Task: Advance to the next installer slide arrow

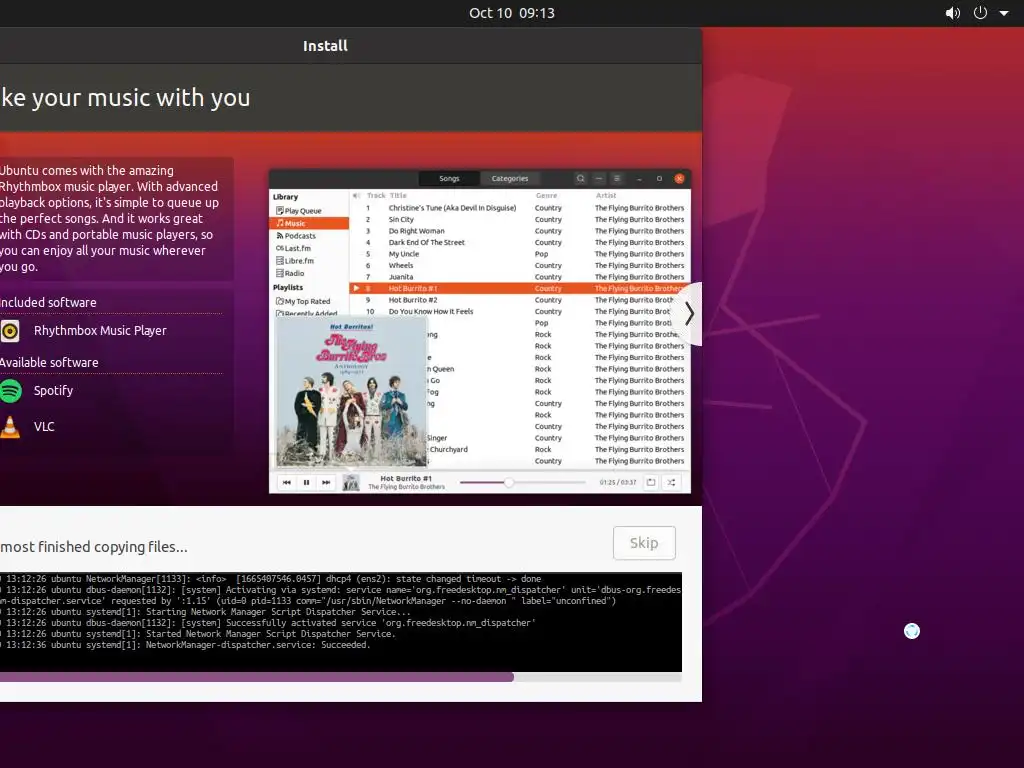Action: 690,314
